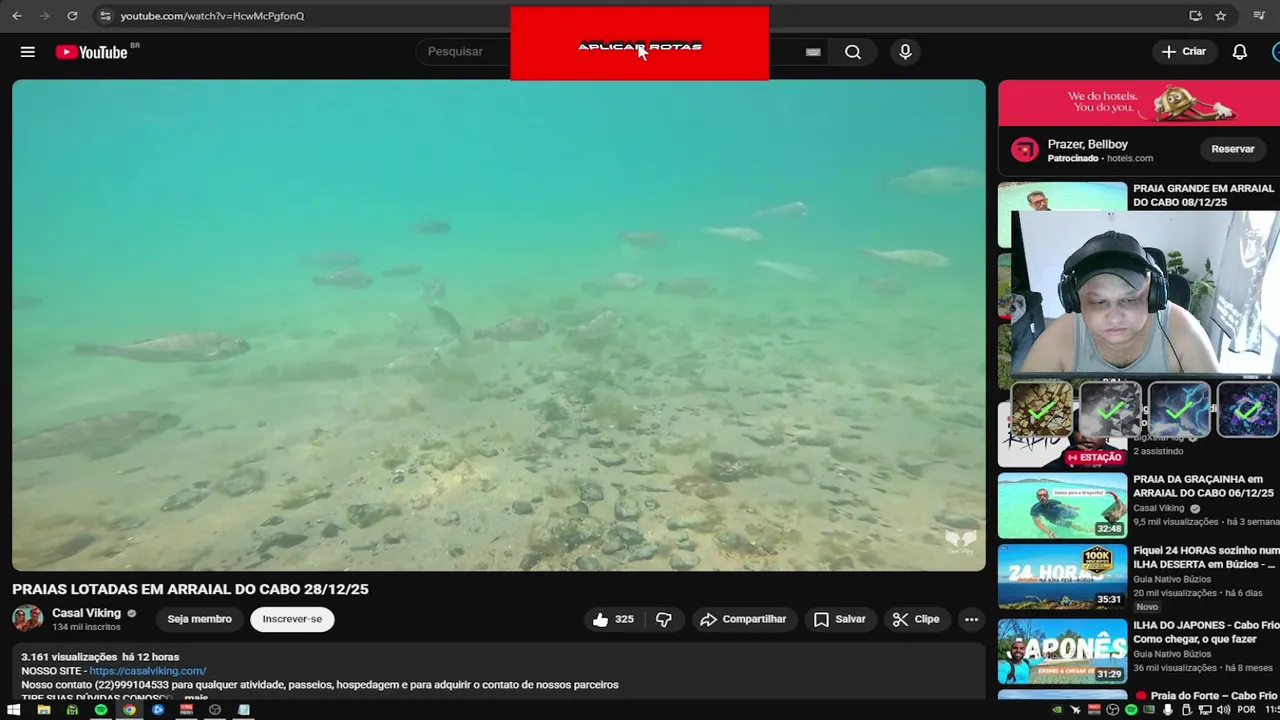Click the video title Praias Lotadas em Arraial
The image size is (1280, 720).
190,589
